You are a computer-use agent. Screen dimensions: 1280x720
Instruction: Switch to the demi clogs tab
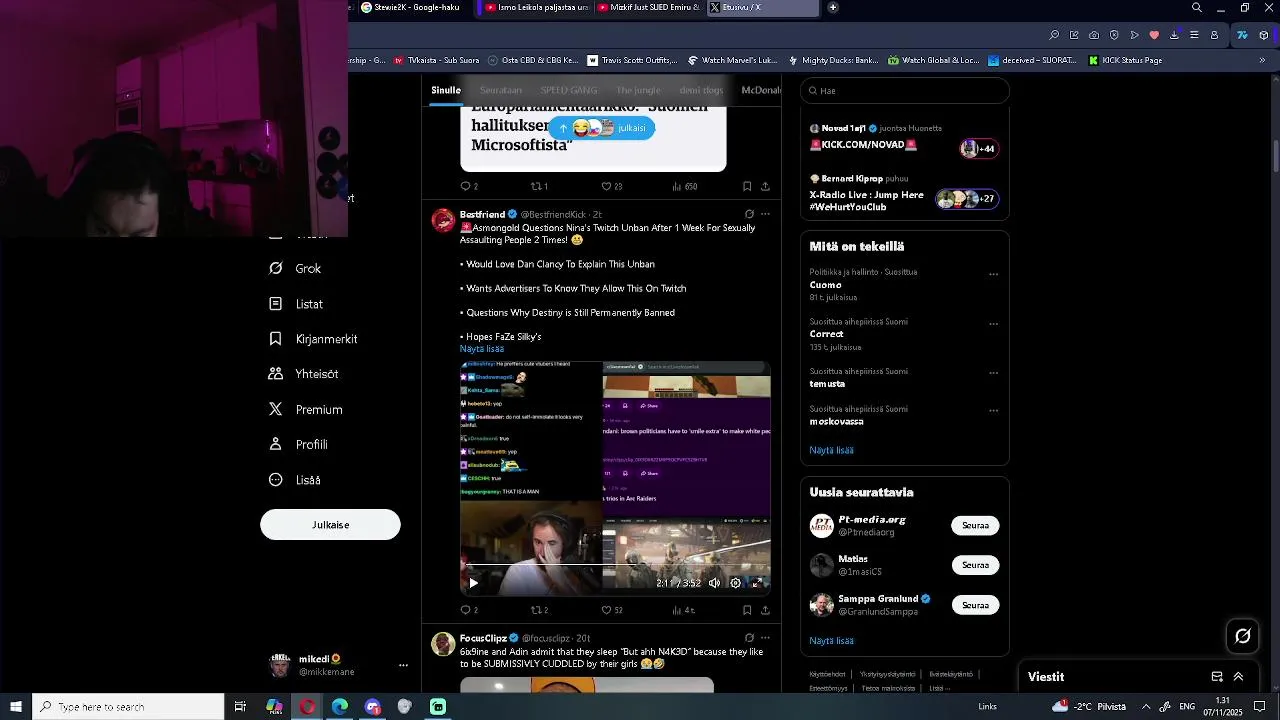point(701,90)
